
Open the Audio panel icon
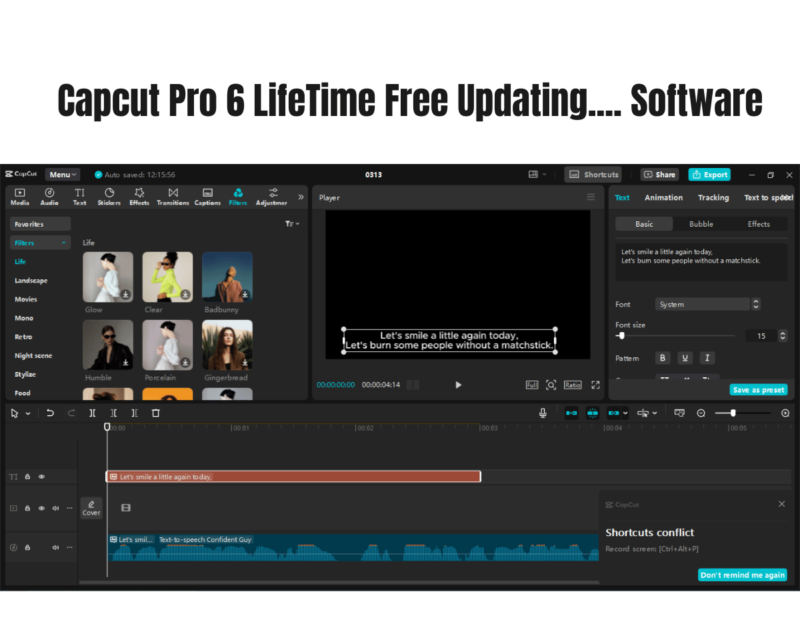click(49, 196)
